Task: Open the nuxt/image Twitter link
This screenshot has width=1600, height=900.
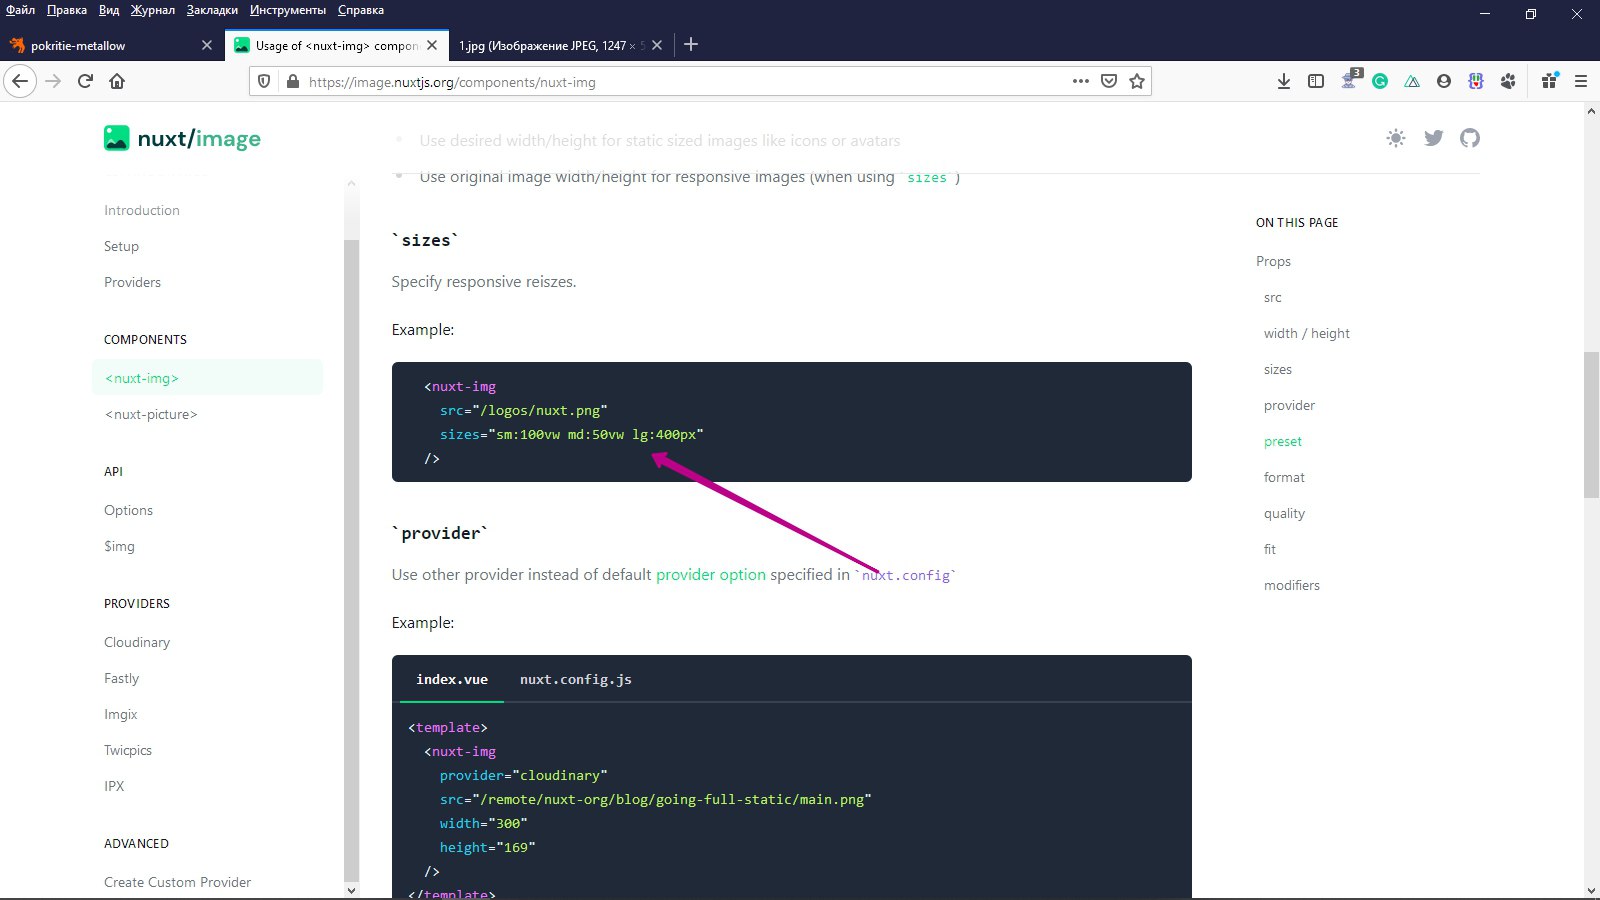Action: [x=1433, y=138]
